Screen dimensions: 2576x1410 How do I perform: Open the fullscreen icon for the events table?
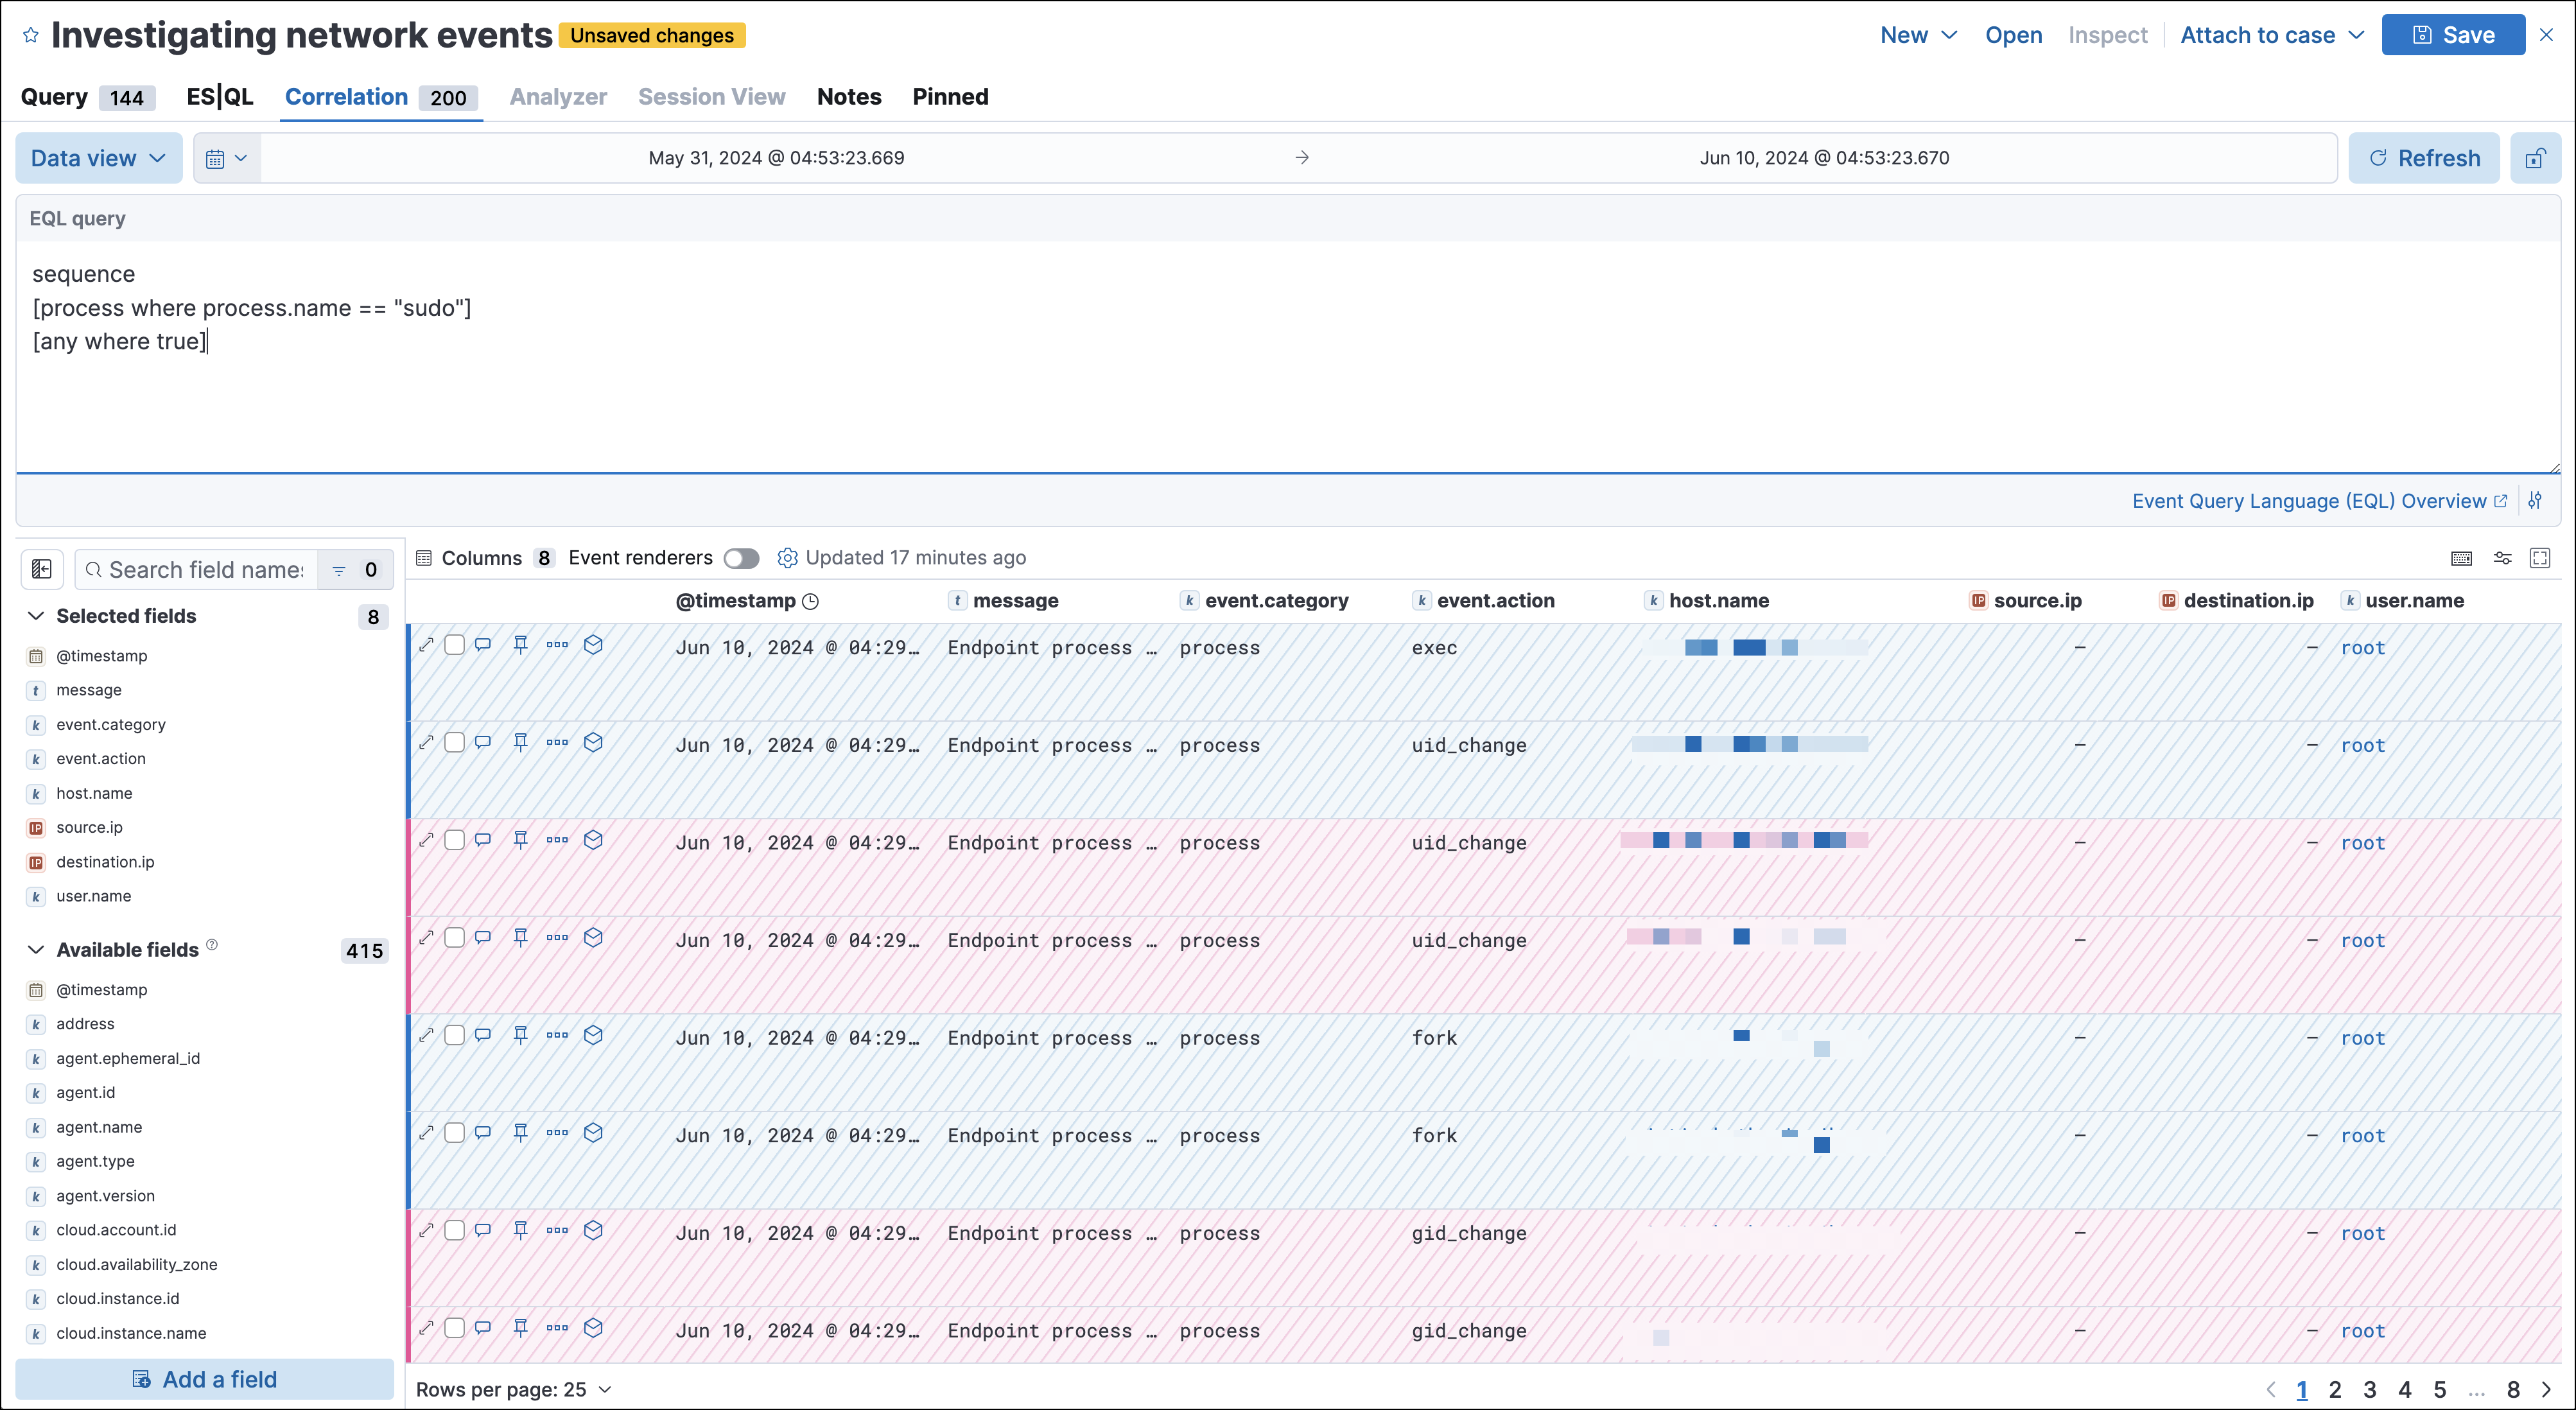pyautogui.click(x=2540, y=558)
